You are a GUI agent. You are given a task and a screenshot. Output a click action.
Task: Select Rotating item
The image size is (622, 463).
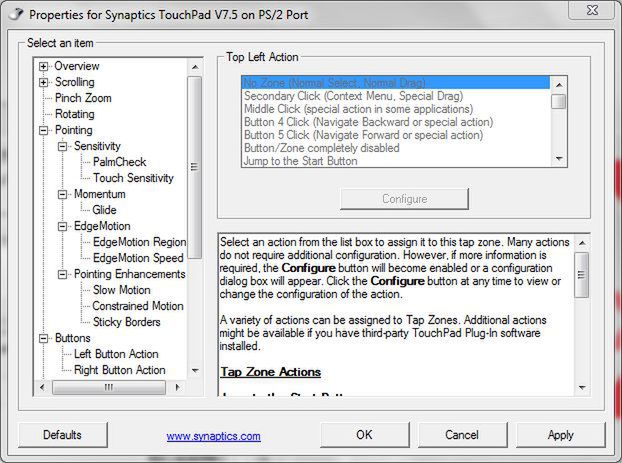75,114
